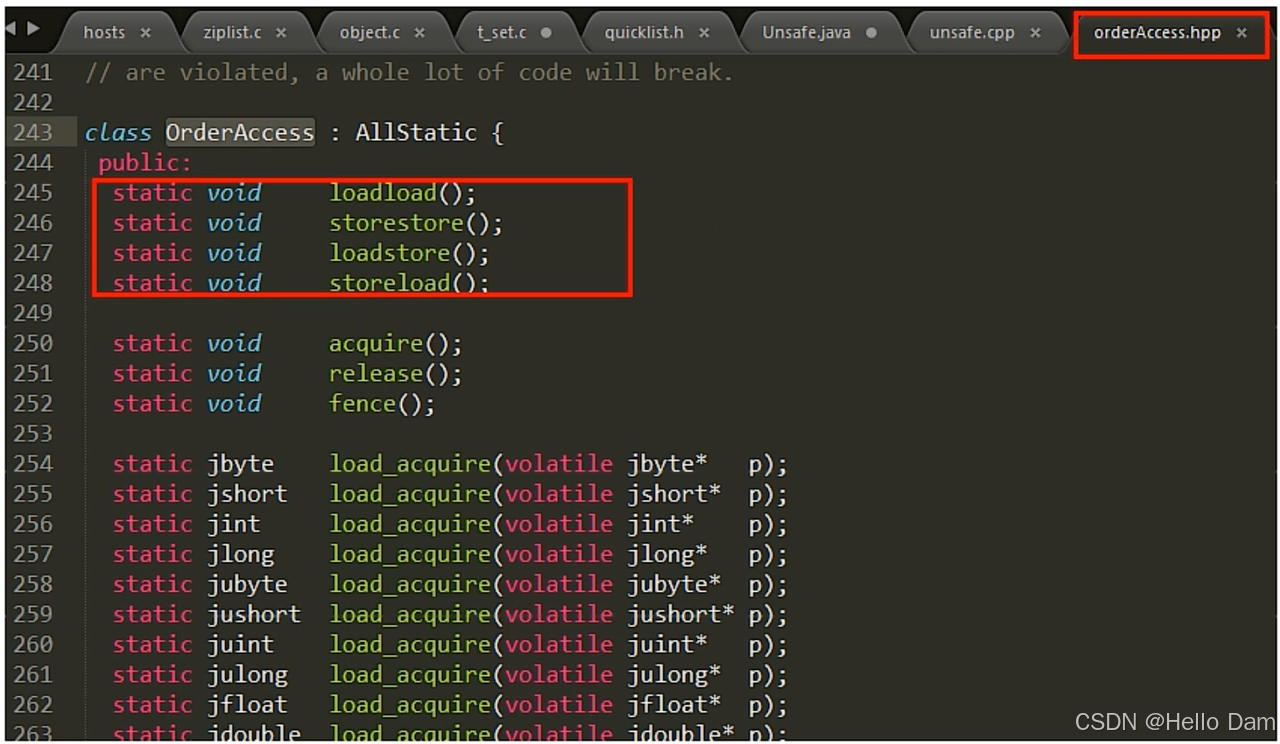Viewport: 1280px width, 744px height.
Task: Click the jushort* parameter type on line 259
Action: (681, 614)
